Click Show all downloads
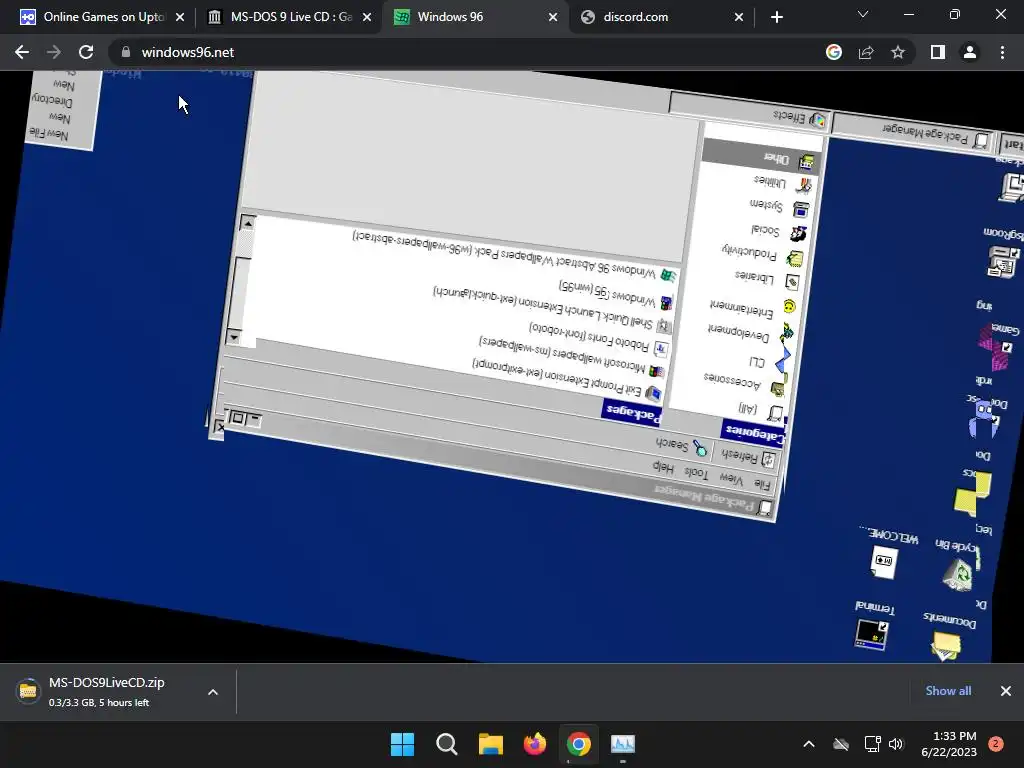 coord(948,691)
